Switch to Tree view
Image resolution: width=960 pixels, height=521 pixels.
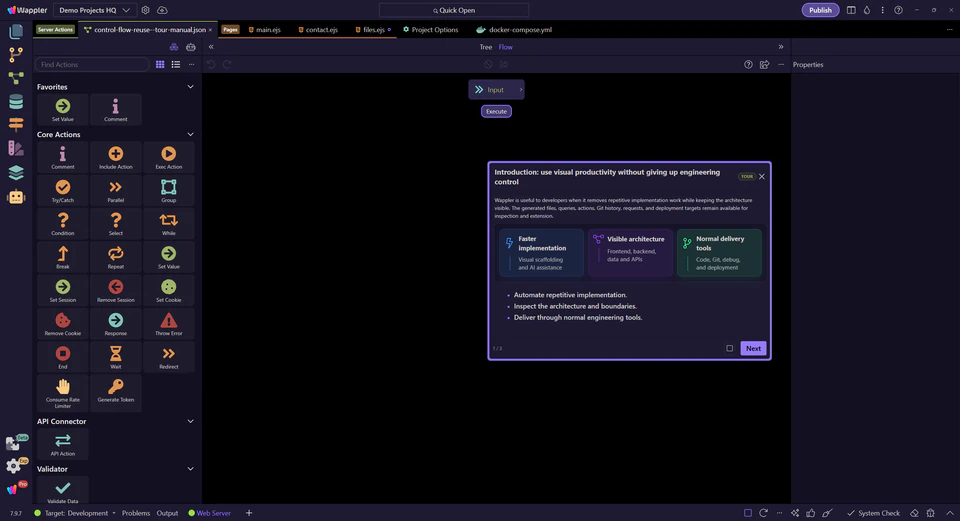click(486, 47)
